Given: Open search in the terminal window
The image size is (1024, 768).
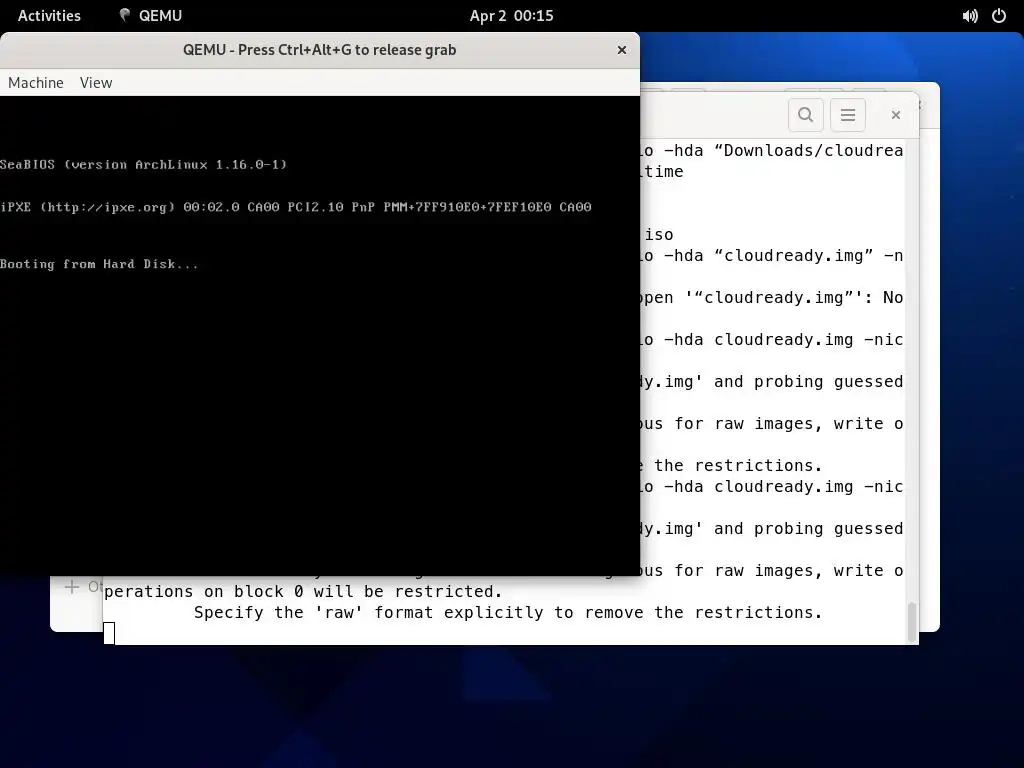Looking at the screenshot, I should [806, 115].
